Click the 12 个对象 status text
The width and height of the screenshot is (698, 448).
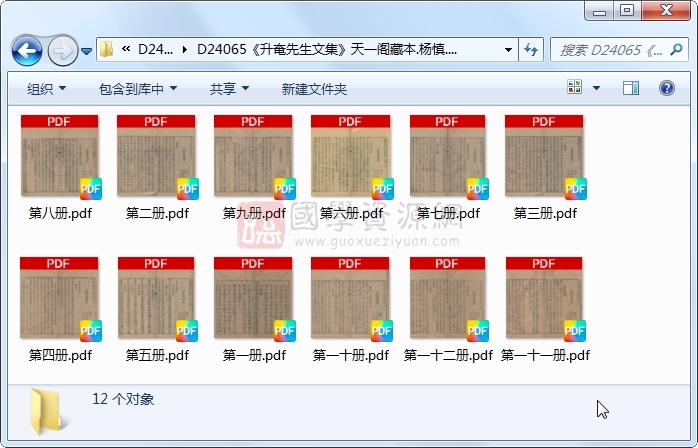[123, 399]
